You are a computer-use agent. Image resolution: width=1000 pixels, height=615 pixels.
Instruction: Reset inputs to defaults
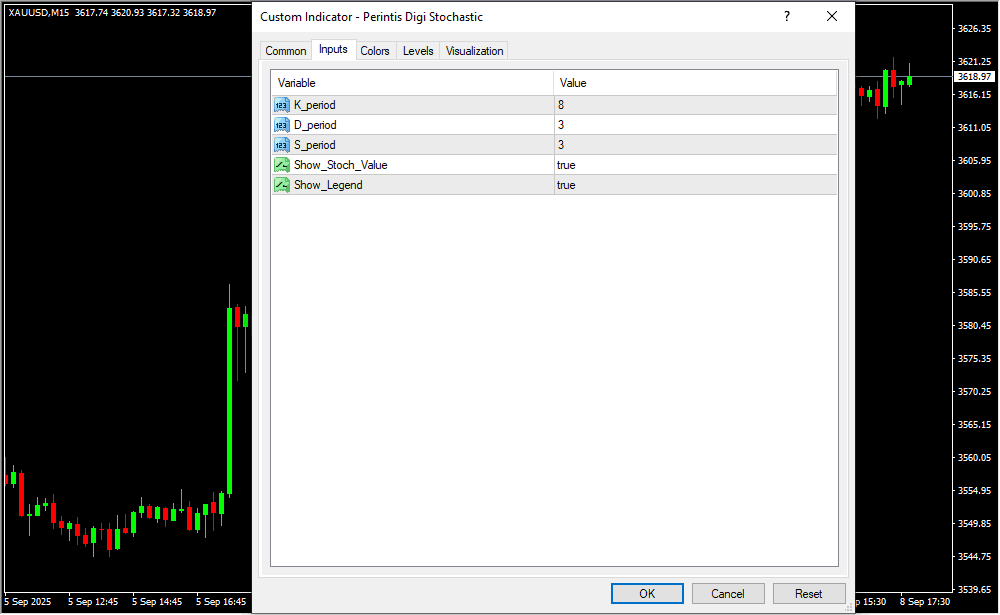click(x=808, y=594)
